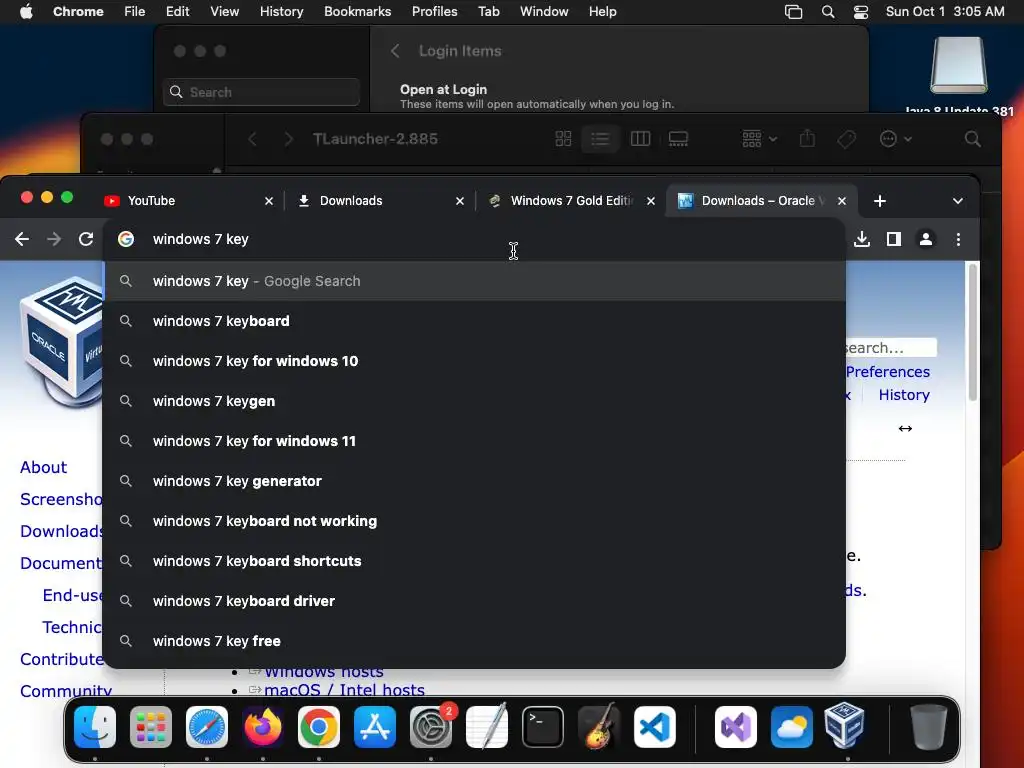Select 'windows 7 key - Google Search' suggestion

click(x=474, y=281)
